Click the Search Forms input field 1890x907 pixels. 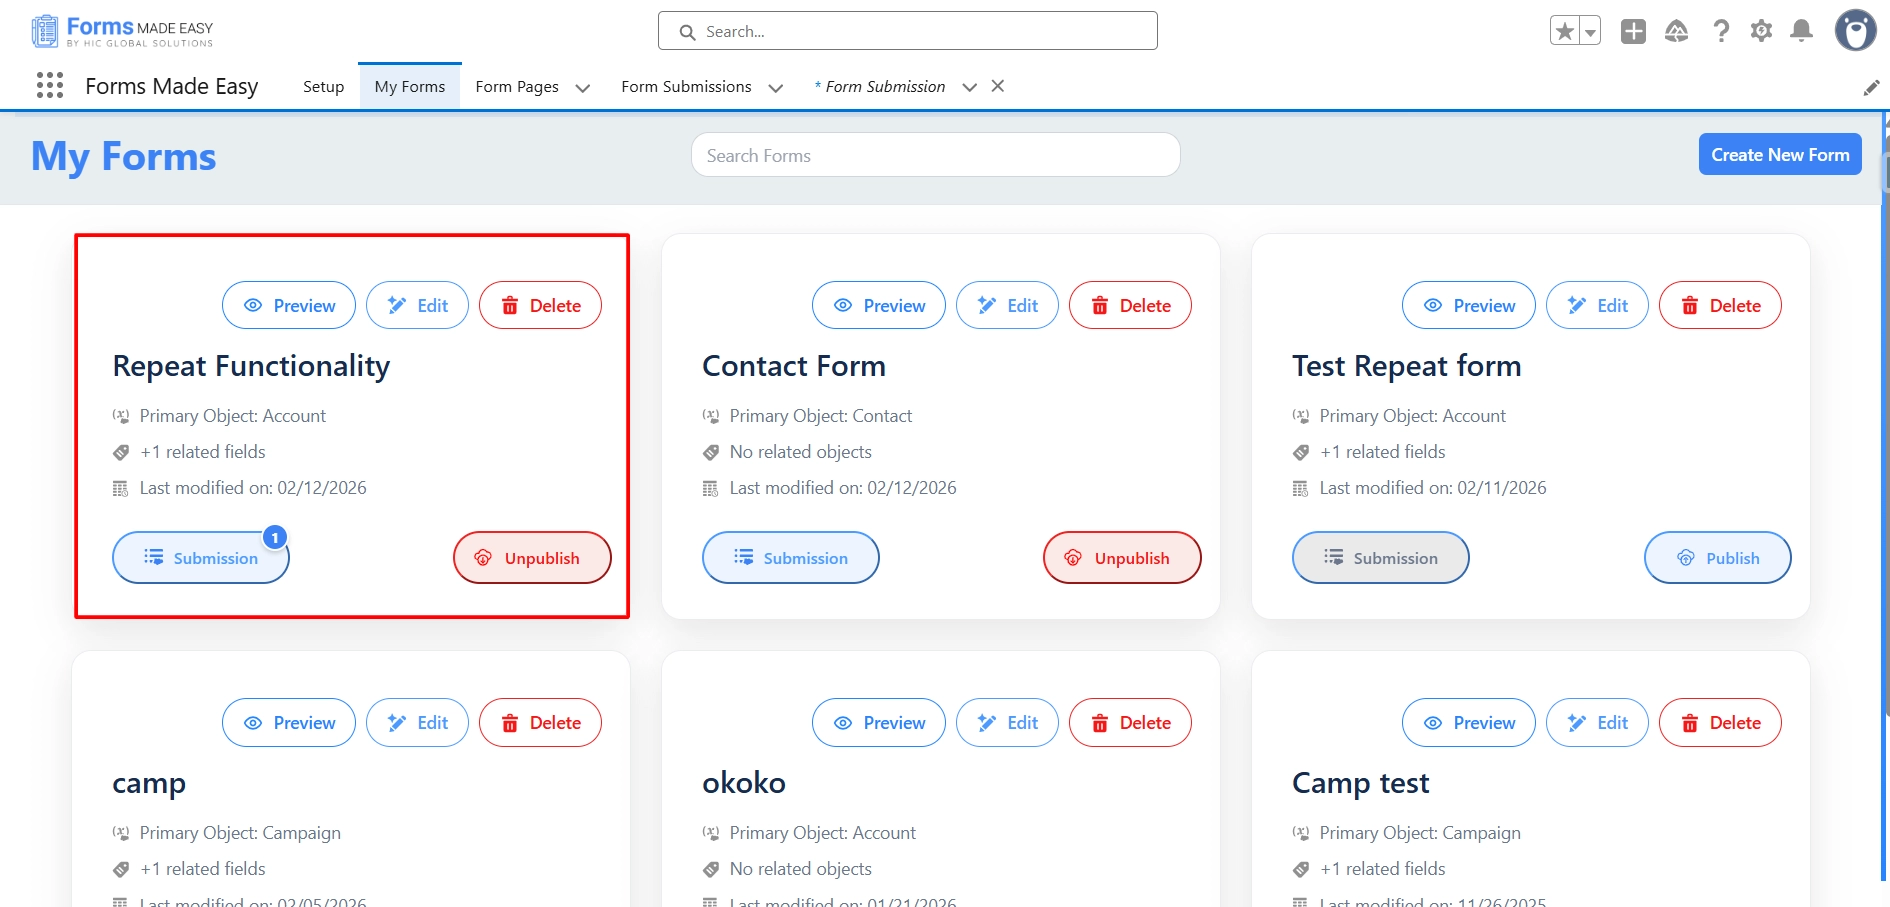point(935,156)
